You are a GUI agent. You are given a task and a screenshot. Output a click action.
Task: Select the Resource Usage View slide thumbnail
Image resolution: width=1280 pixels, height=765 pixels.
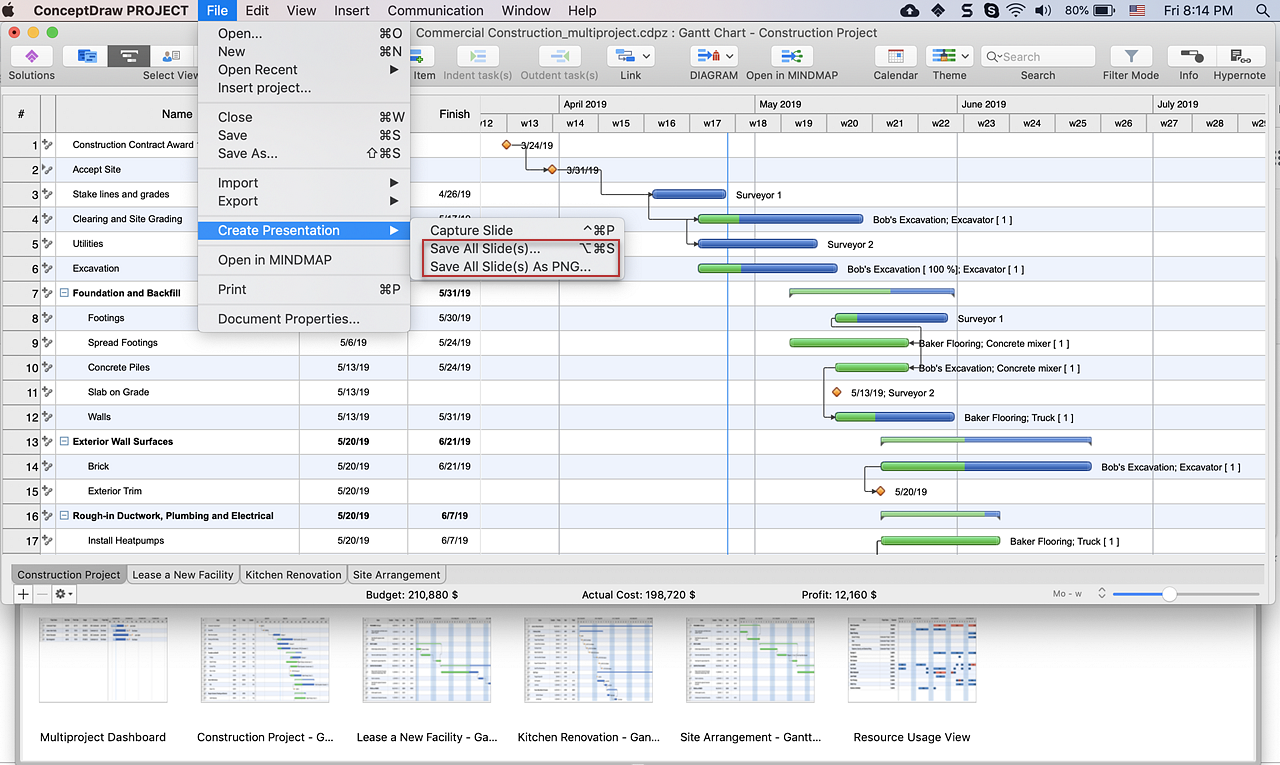[x=911, y=660]
